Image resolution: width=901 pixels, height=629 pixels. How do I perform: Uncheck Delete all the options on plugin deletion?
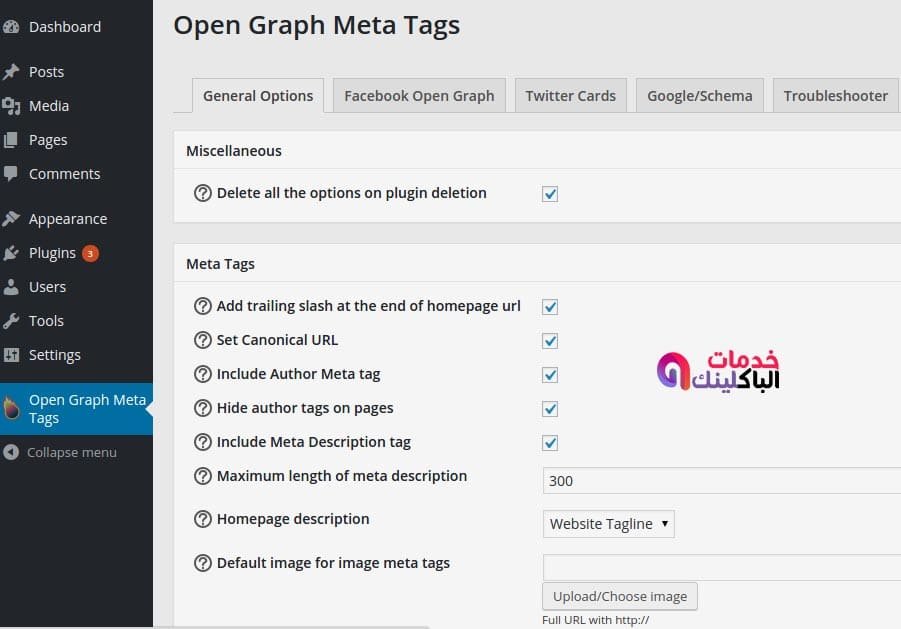pos(549,194)
